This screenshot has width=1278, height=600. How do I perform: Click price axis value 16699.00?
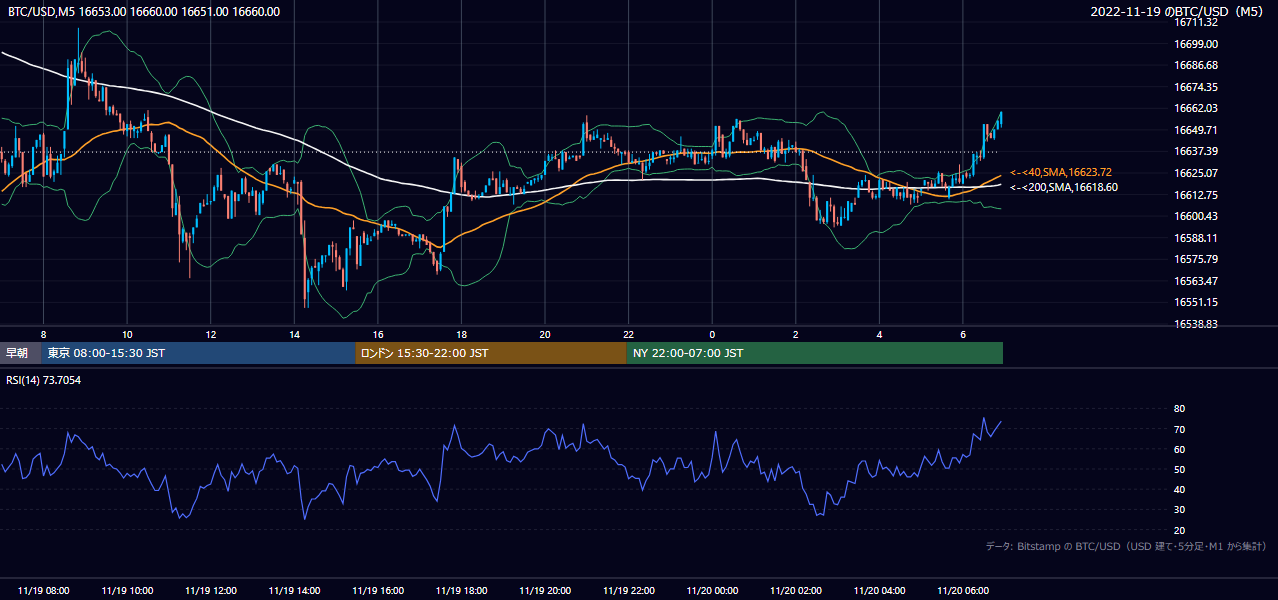(1196, 44)
